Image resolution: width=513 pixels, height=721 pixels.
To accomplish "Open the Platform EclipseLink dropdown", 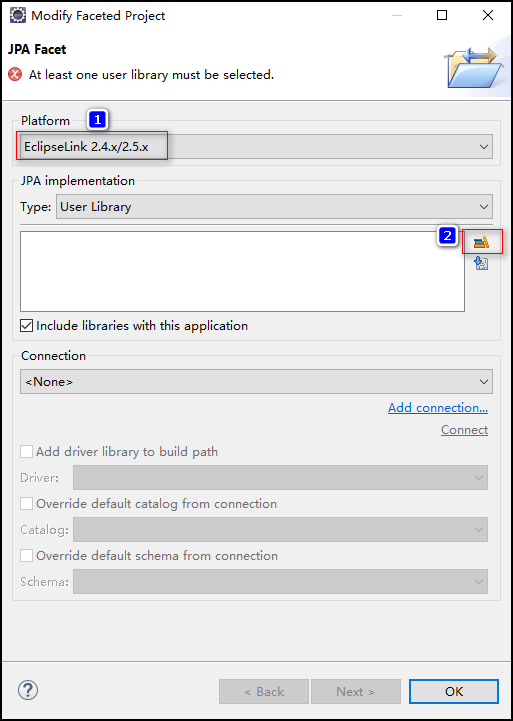I will (x=256, y=147).
